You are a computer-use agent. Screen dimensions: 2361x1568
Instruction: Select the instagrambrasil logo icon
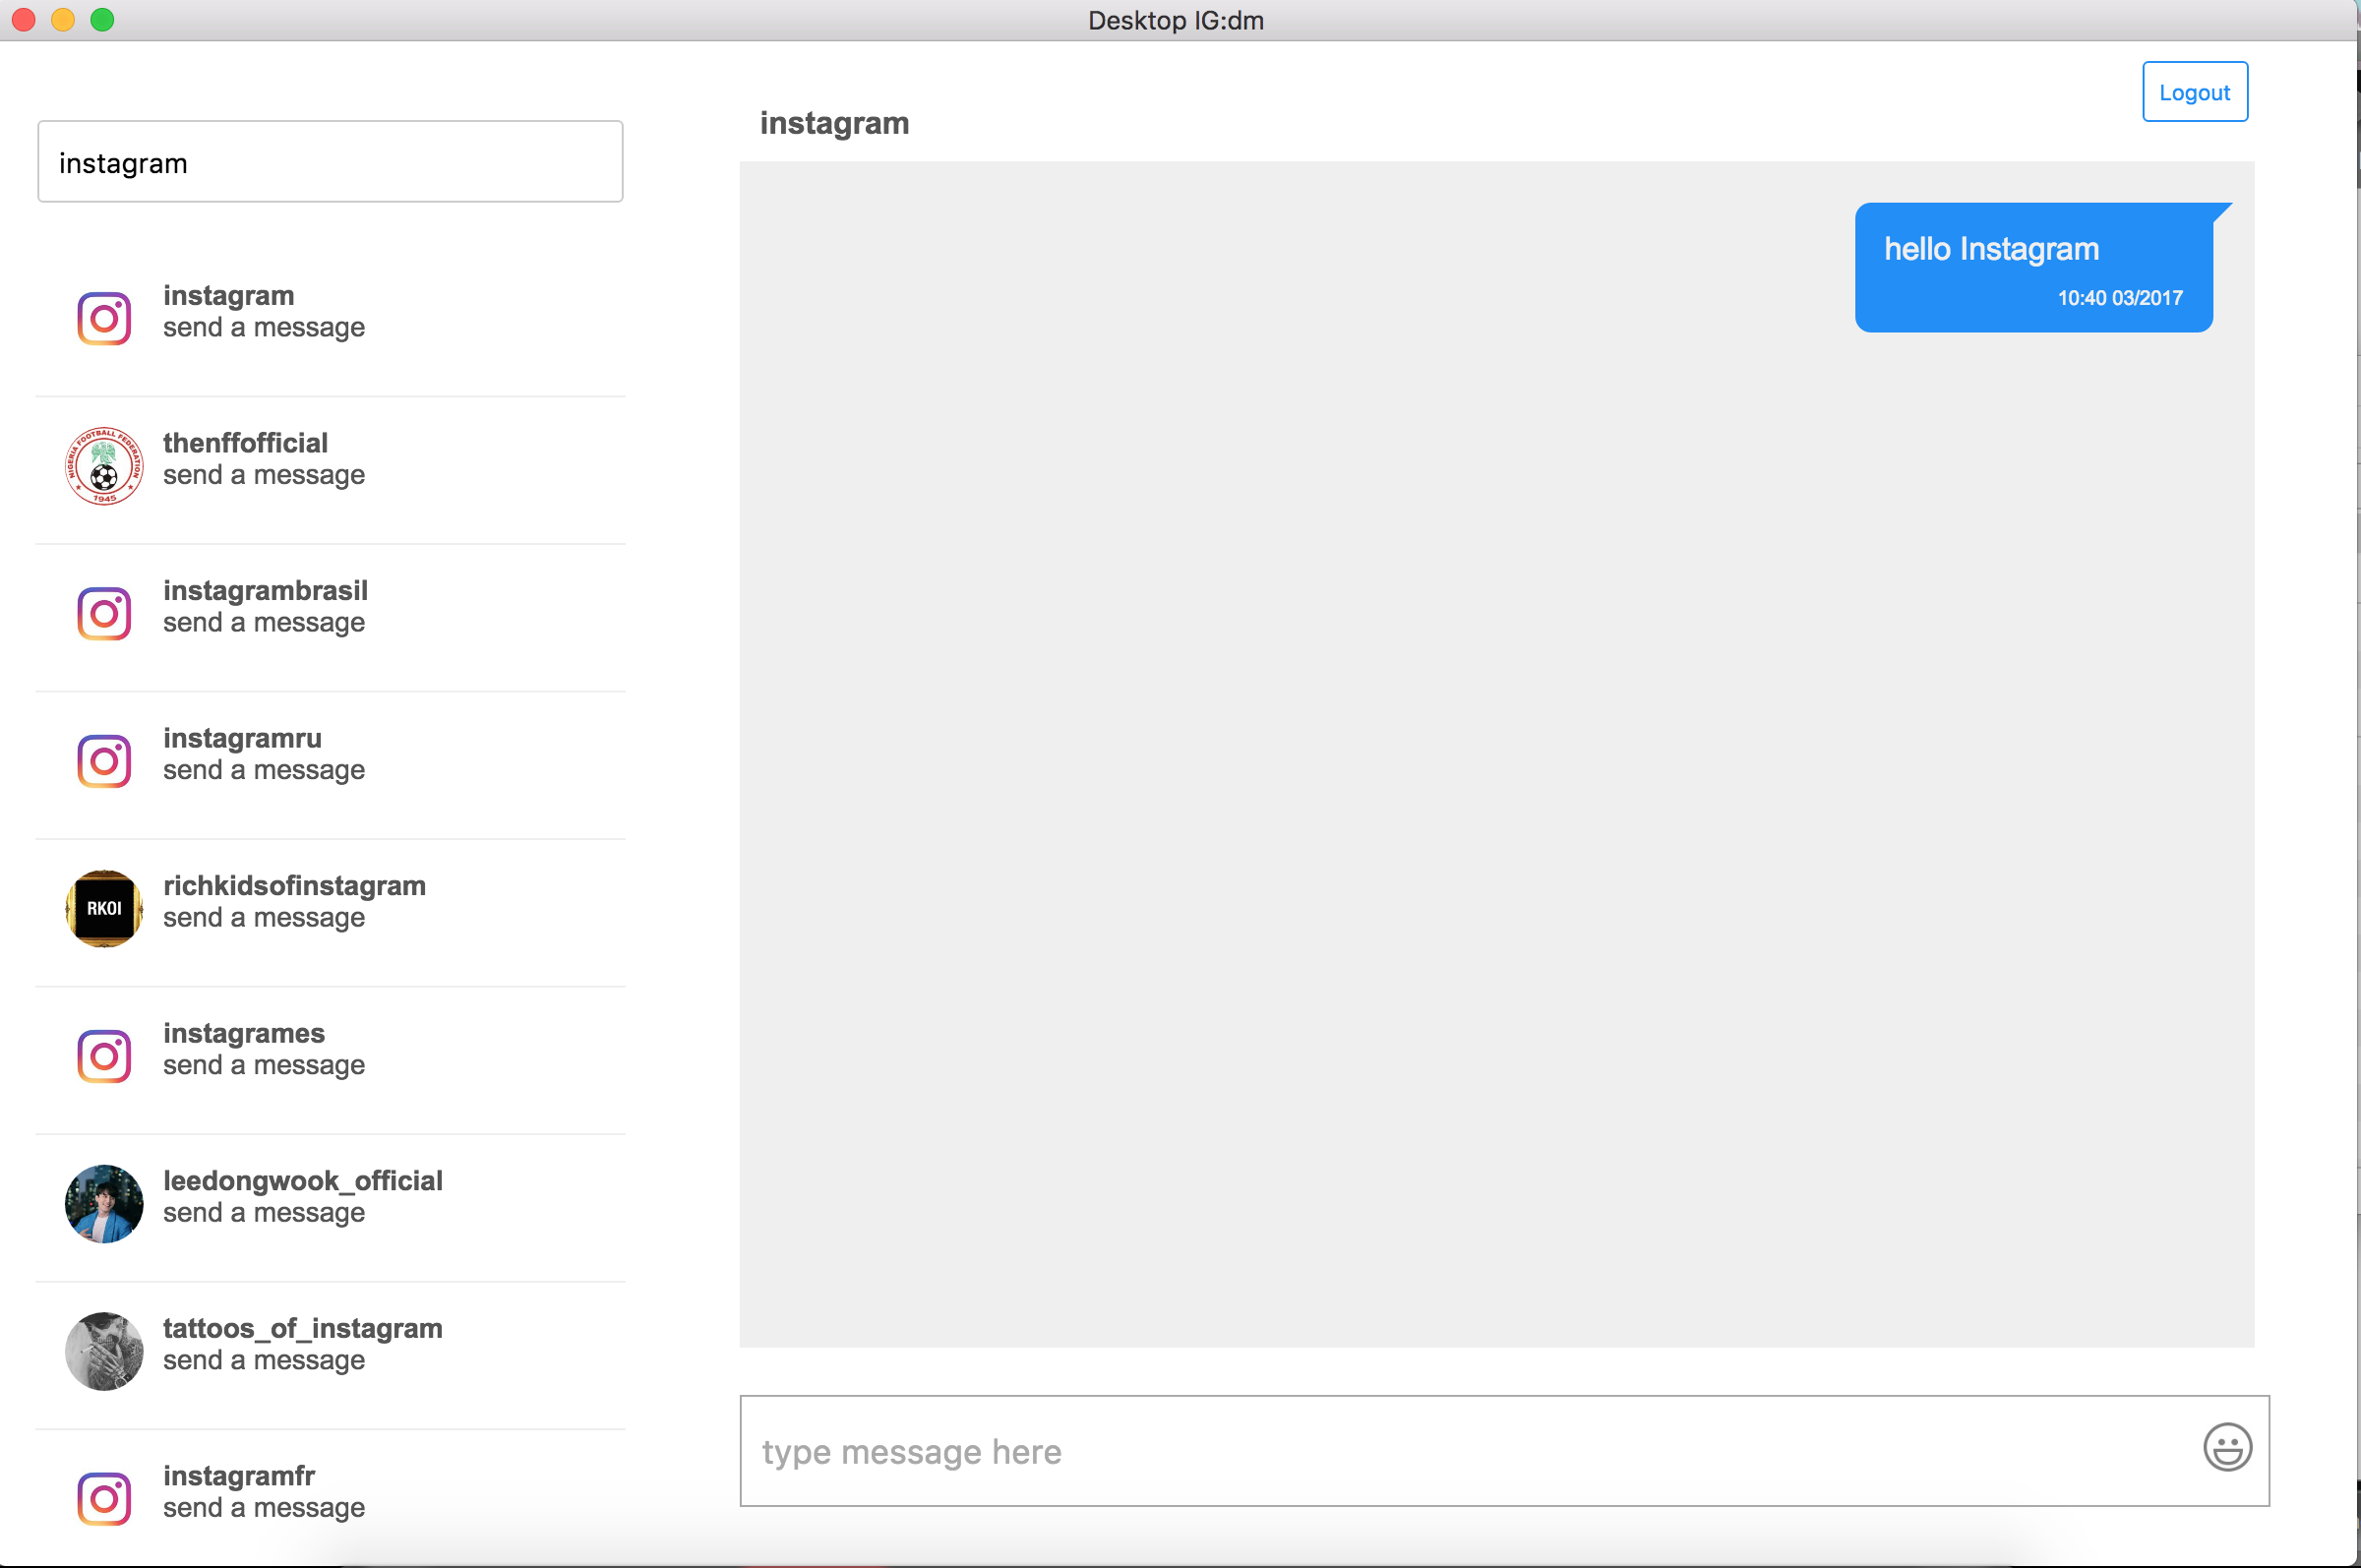pyautogui.click(x=104, y=613)
